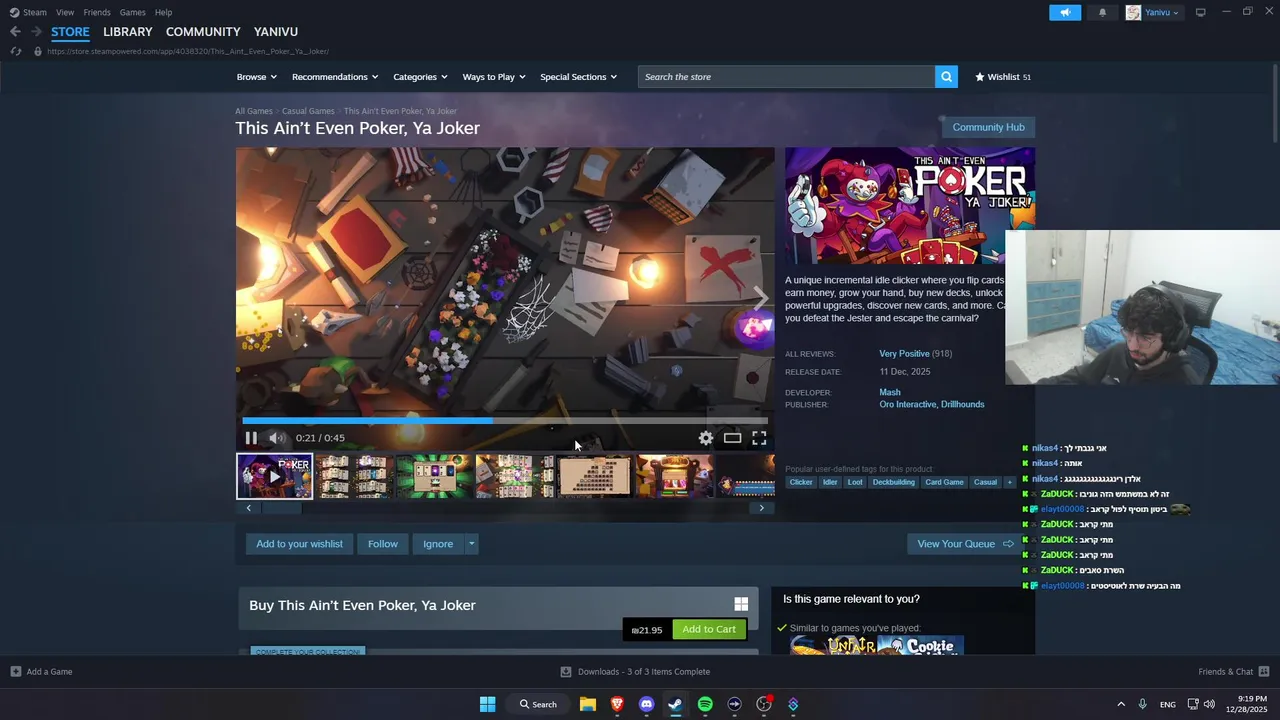1280x720 pixels.
Task: Open the Mash developer link
Action: click(x=890, y=392)
